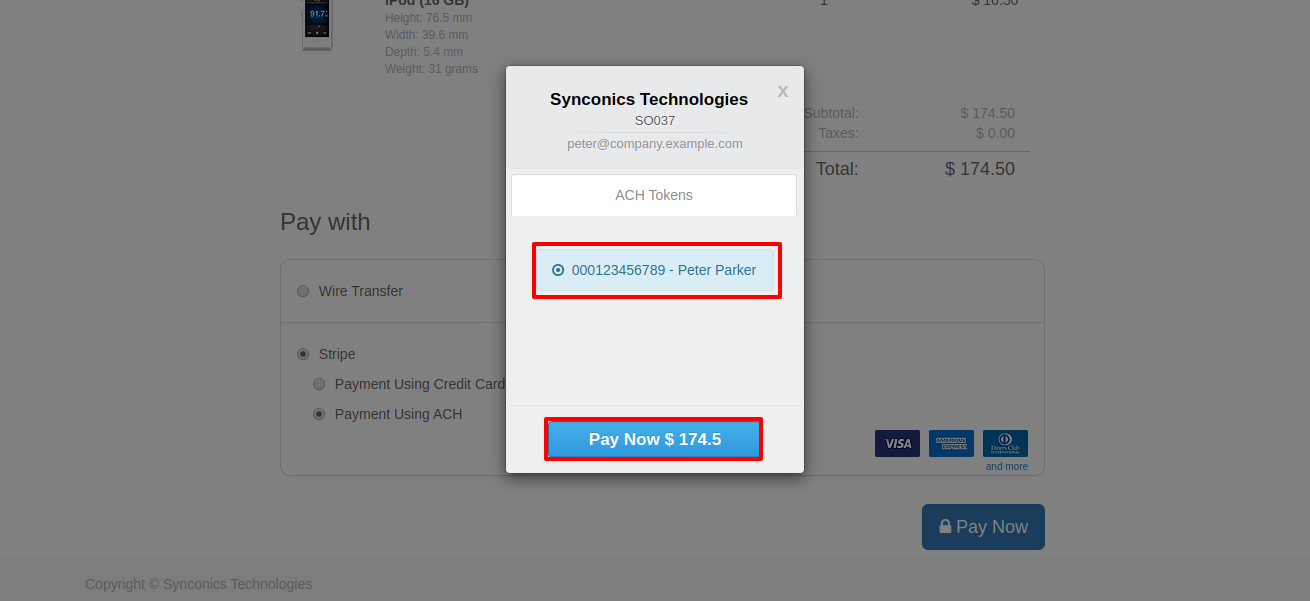The height and width of the screenshot is (601, 1310).
Task: Click the Stripe label text
Action: coord(337,354)
